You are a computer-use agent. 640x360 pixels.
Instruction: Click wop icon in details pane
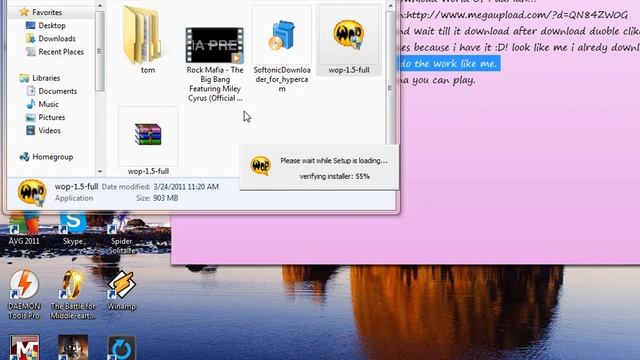(x=32, y=192)
